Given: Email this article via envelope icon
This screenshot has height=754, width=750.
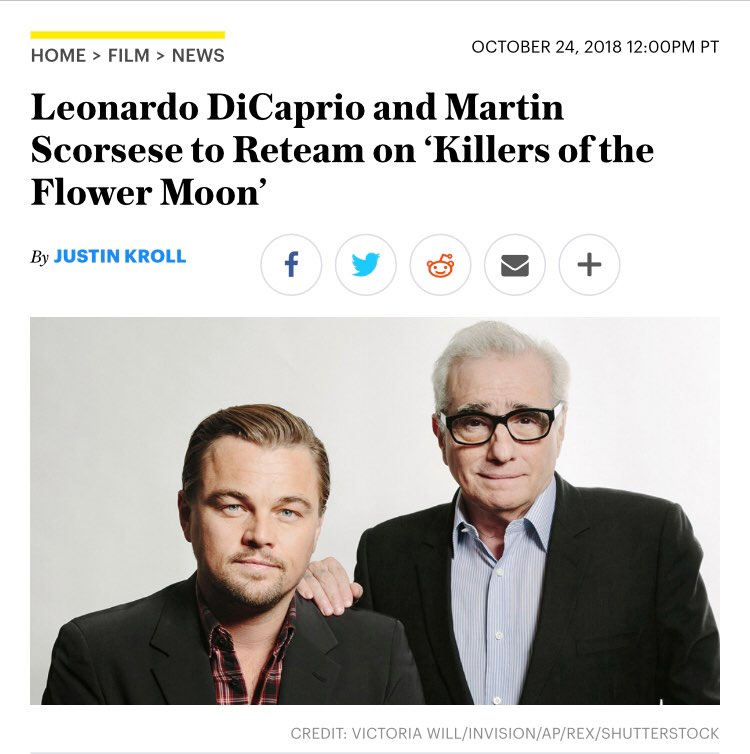Looking at the screenshot, I should [x=514, y=264].
